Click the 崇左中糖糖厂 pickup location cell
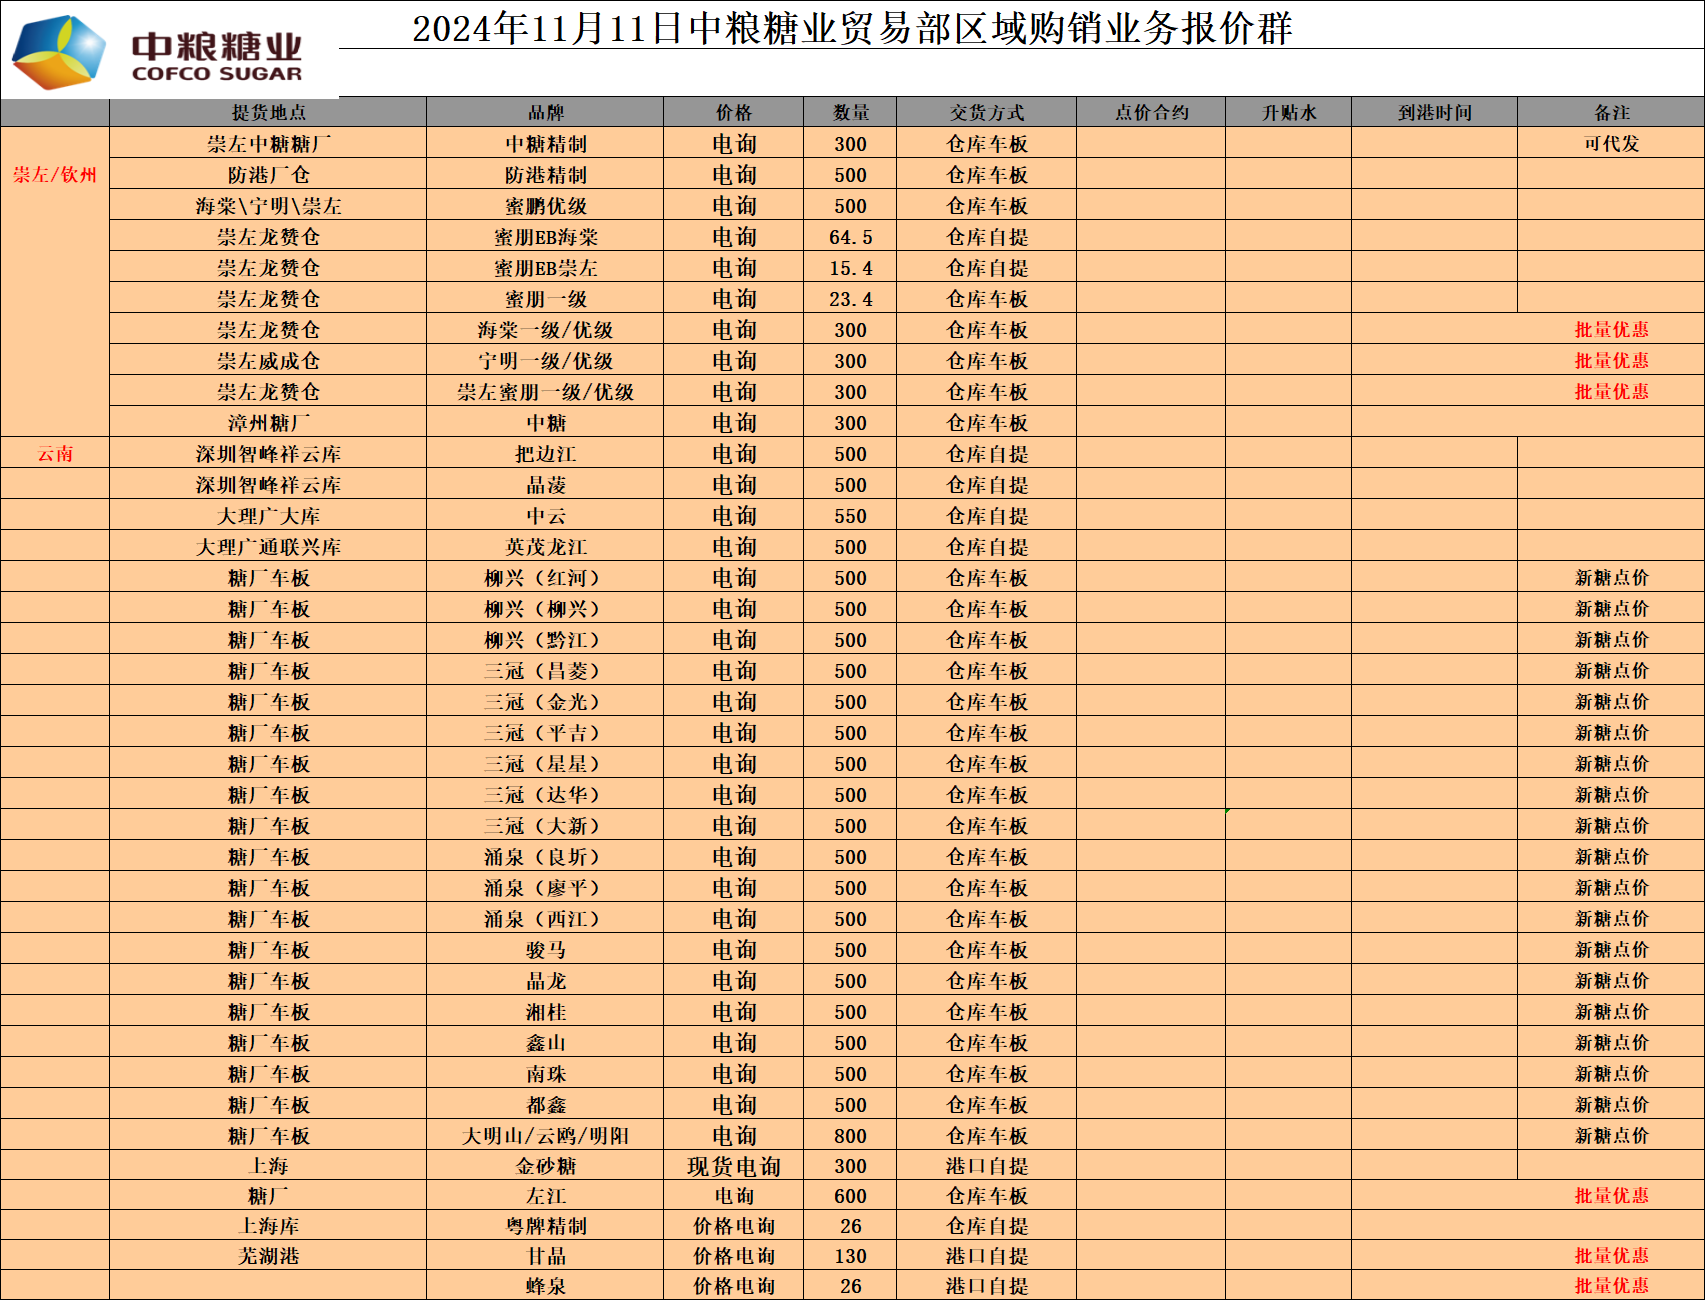The height and width of the screenshot is (1300, 1705). coord(268,144)
